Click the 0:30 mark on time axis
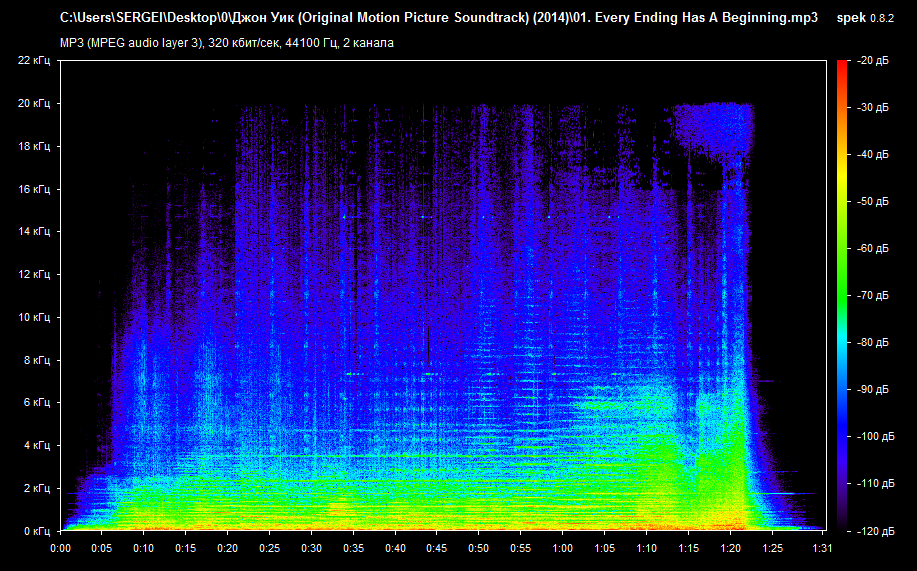This screenshot has width=917, height=571. click(311, 548)
